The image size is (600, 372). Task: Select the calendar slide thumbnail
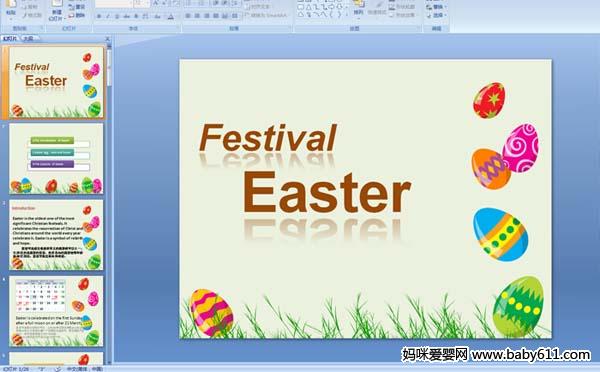tap(56, 311)
